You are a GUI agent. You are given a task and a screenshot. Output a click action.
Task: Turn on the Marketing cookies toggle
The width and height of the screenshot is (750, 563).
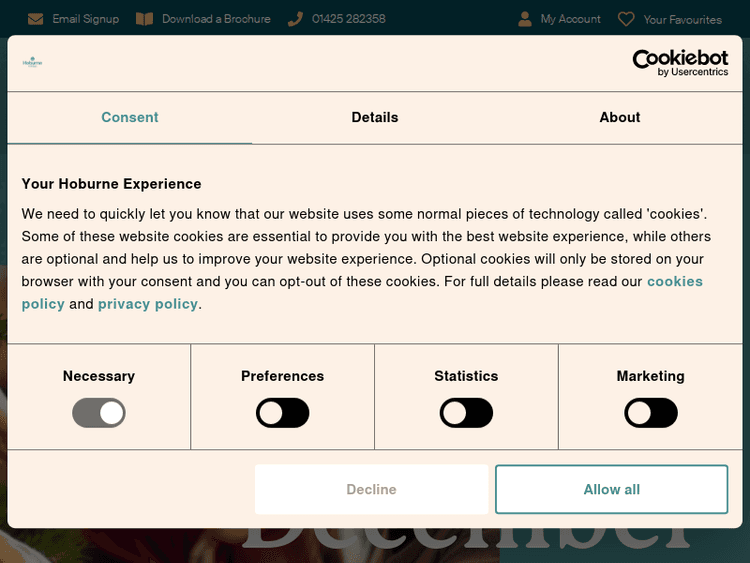tap(651, 413)
